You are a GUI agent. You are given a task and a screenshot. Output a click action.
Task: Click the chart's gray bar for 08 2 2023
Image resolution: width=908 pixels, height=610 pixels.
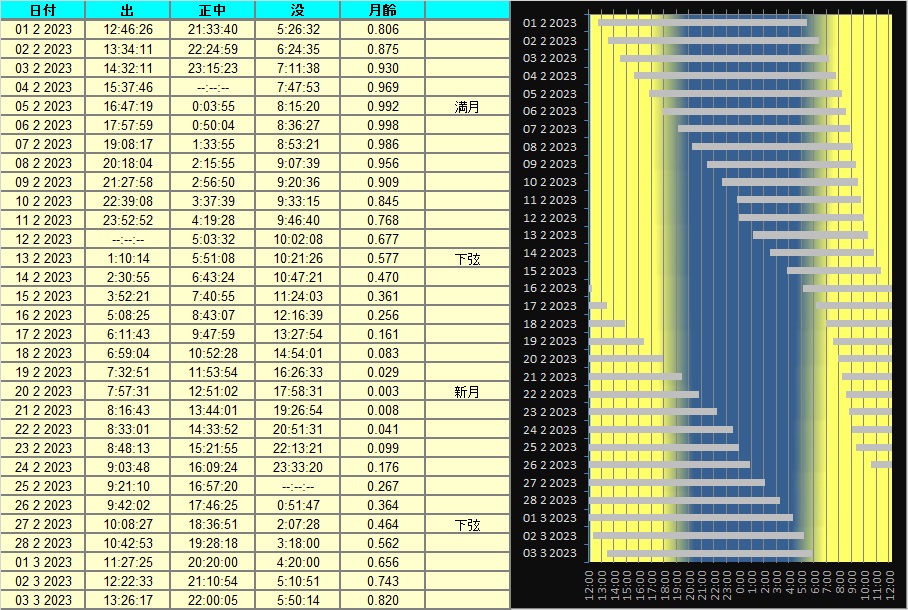point(771,146)
